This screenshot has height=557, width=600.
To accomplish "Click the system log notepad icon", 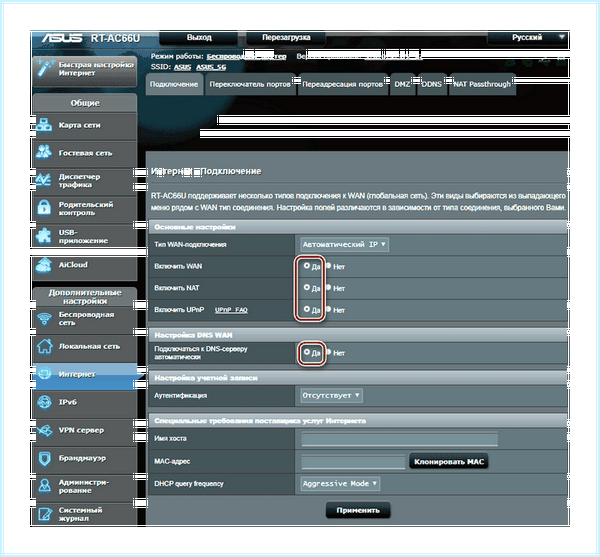I will tap(45, 514).
